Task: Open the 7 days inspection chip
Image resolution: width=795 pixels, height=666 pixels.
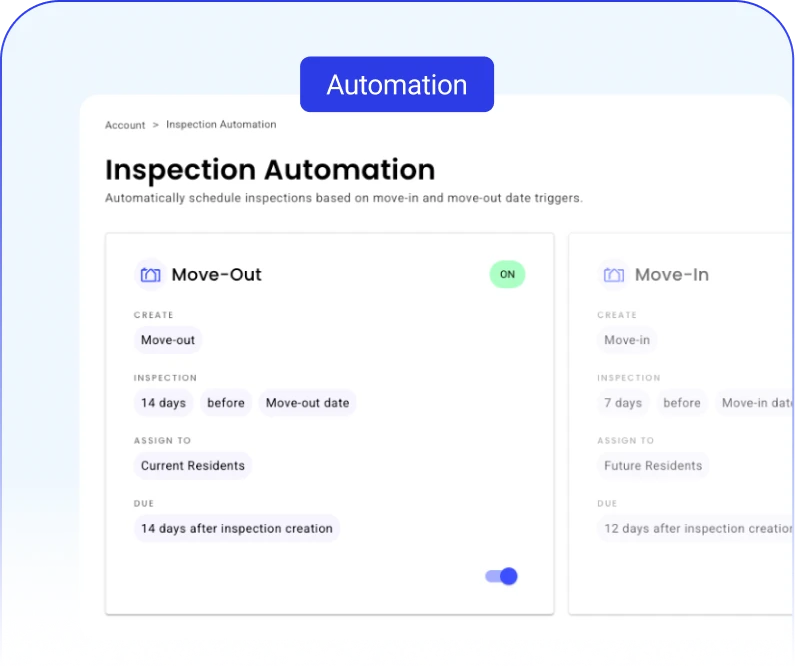Action: click(x=623, y=402)
